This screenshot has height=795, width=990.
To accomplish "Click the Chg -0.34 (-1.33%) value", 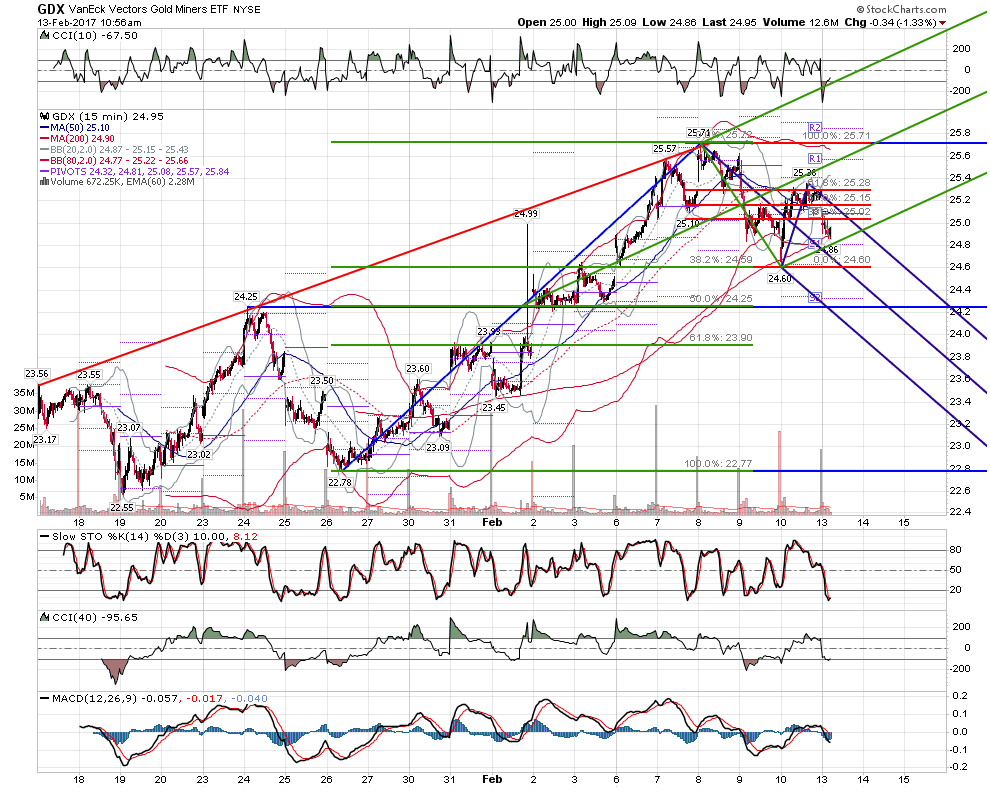I will (x=890, y=22).
